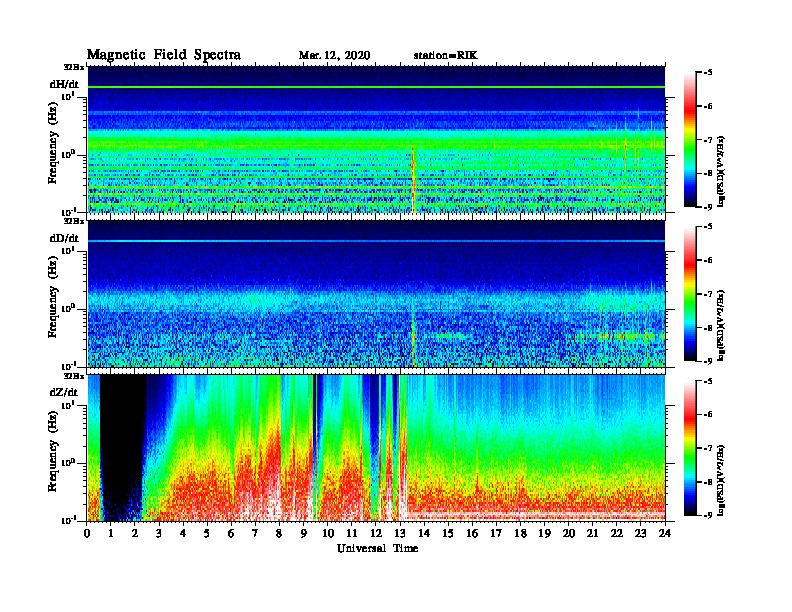This screenshot has height=612, width=792.
Task: Click the -5 label on dZ/dt color scale
Action: (x=707, y=381)
